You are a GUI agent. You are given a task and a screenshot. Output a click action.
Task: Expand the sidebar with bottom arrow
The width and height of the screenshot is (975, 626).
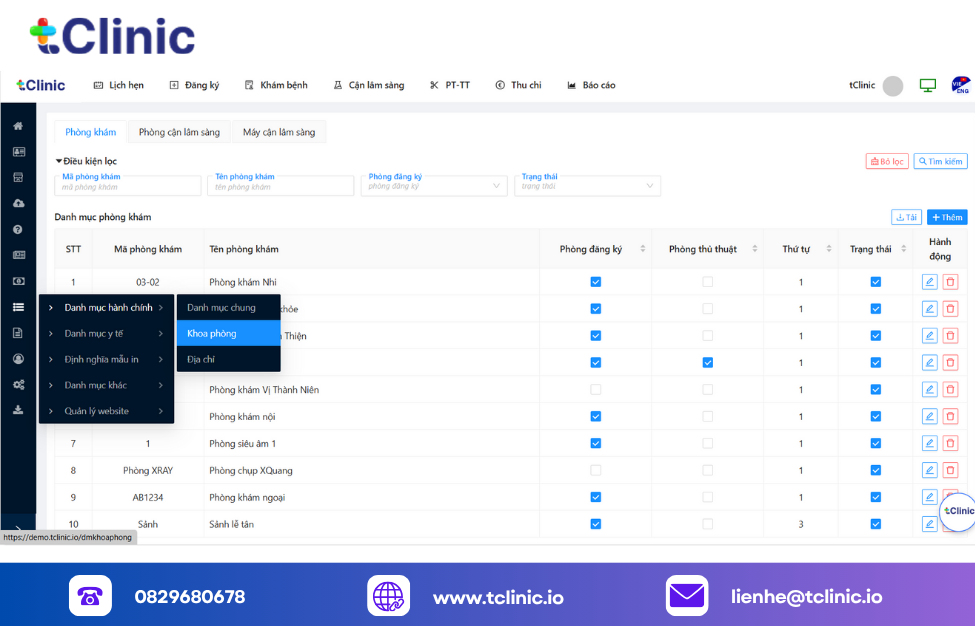(18, 527)
